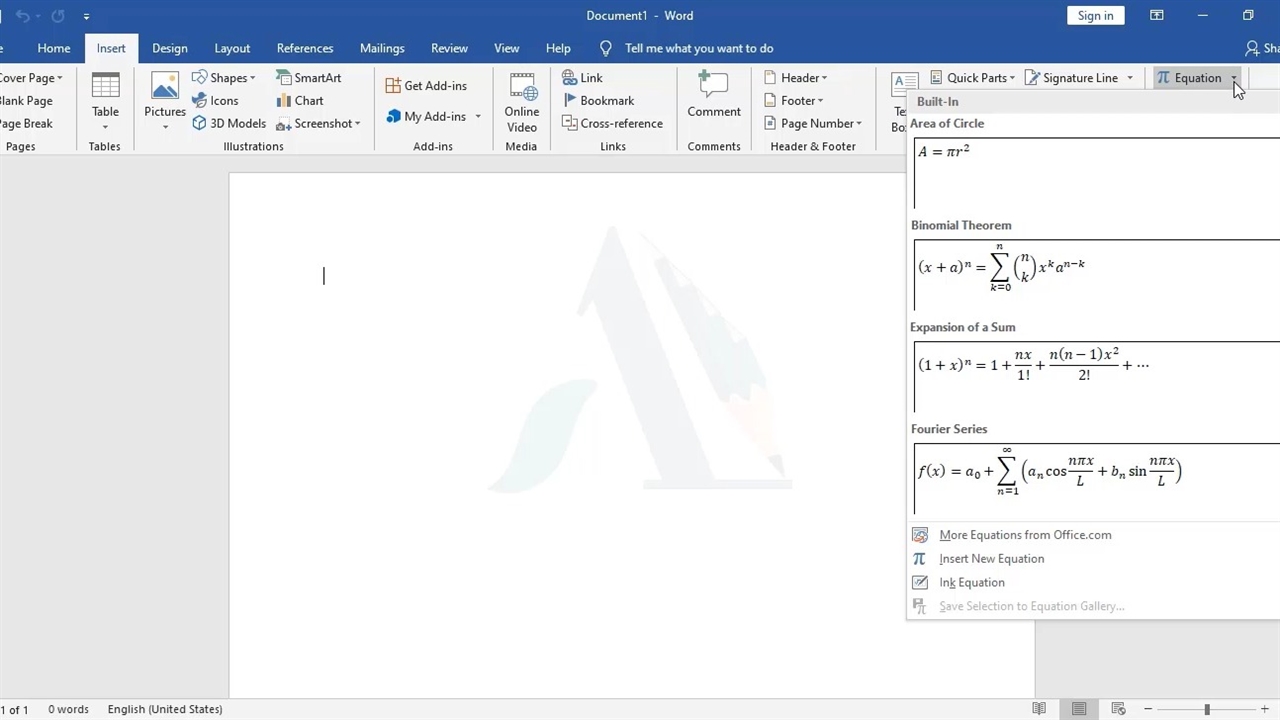Adjust the zoom slider in status bar
The image size is (1280, 720).
[x=1207, y=709]
